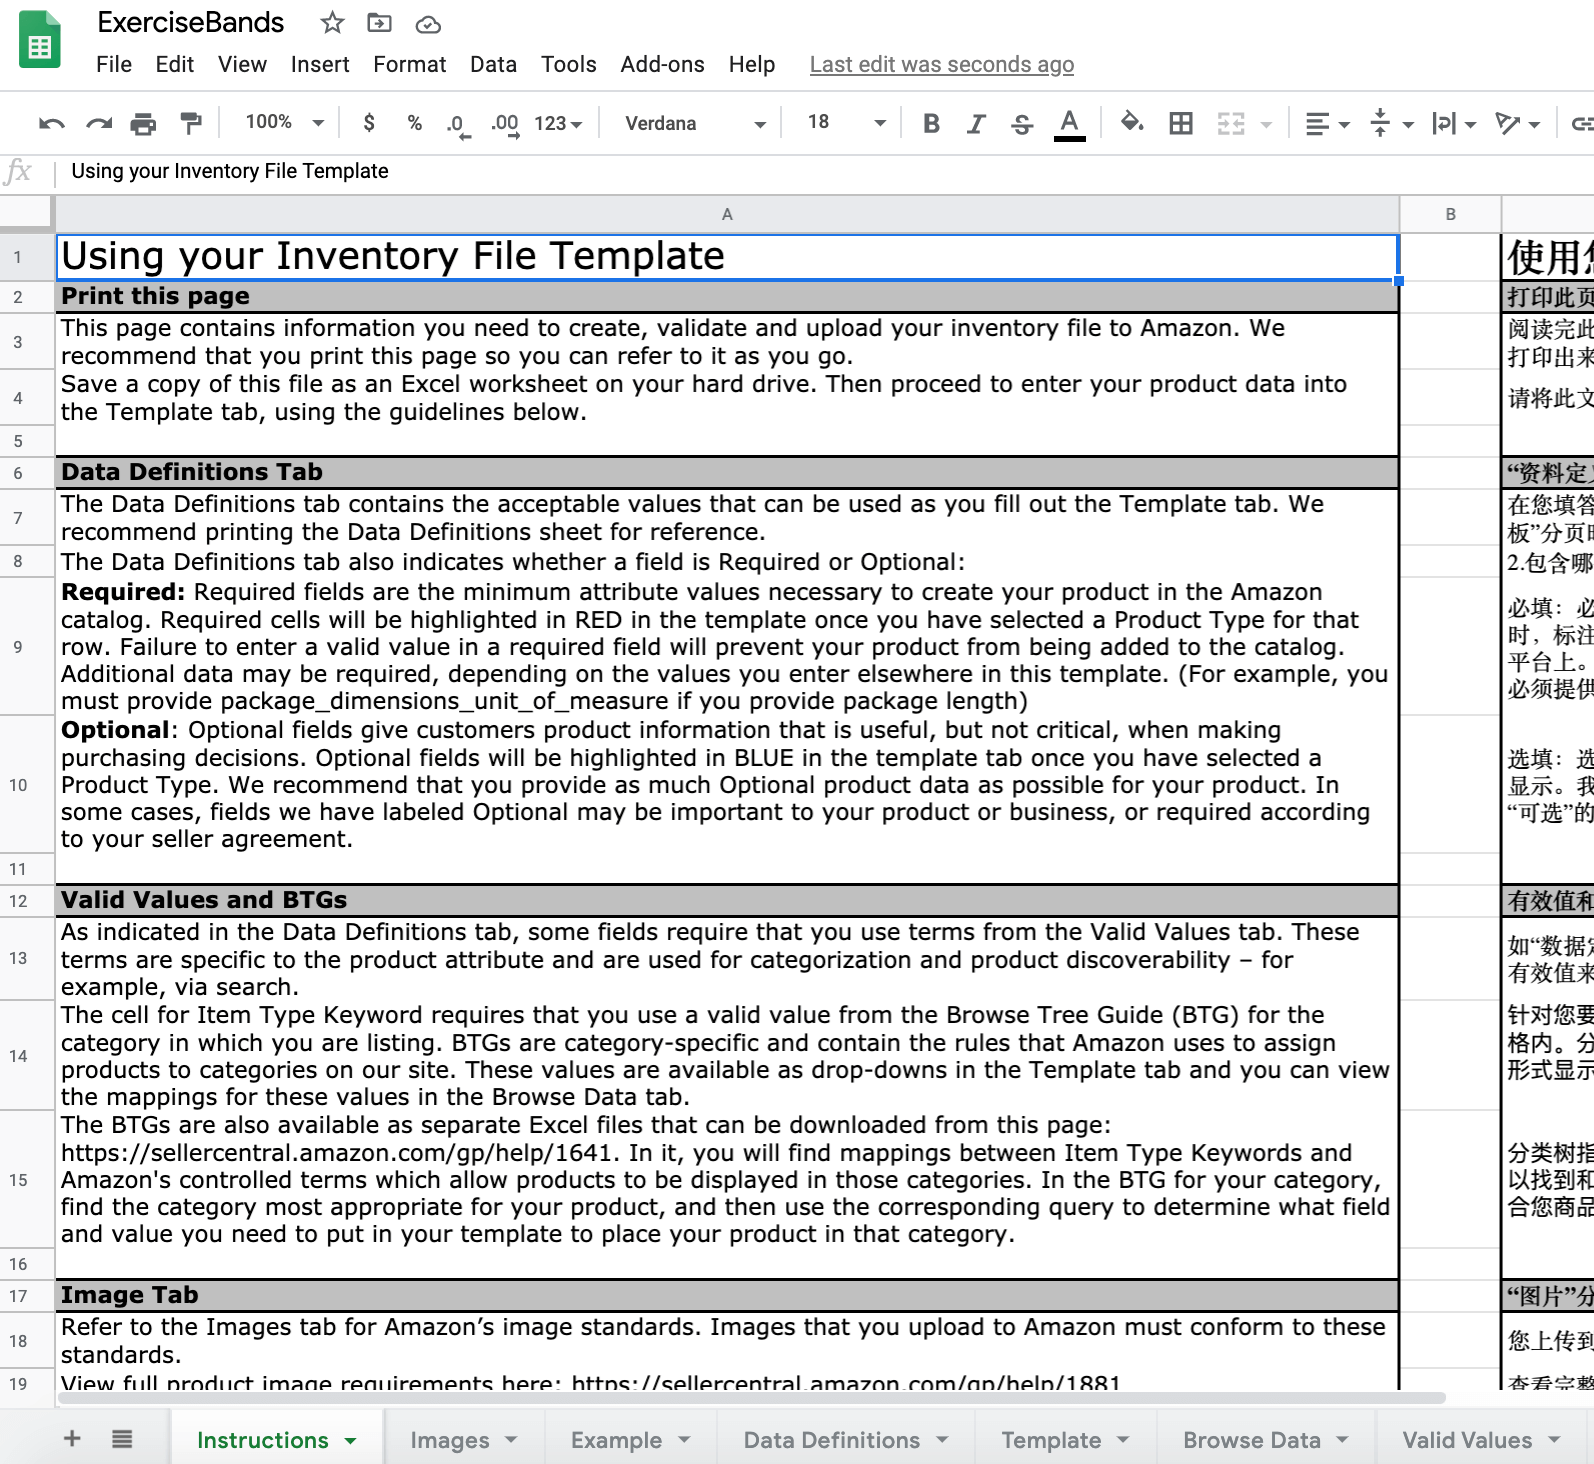
Task: Toggle bold formatting
Action: pyautogui.click(x=931, y=124)
